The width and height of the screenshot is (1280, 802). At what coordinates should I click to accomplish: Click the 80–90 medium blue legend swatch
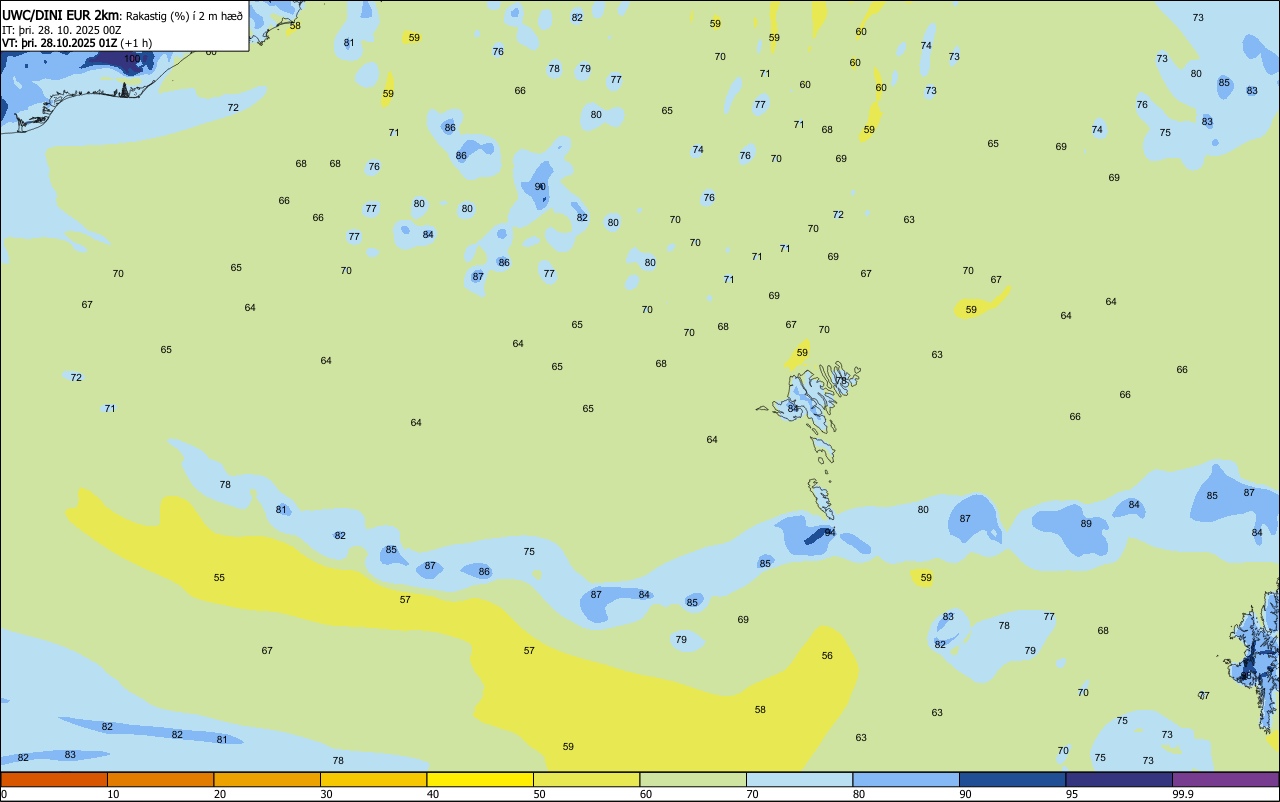(x=906, y=779)
